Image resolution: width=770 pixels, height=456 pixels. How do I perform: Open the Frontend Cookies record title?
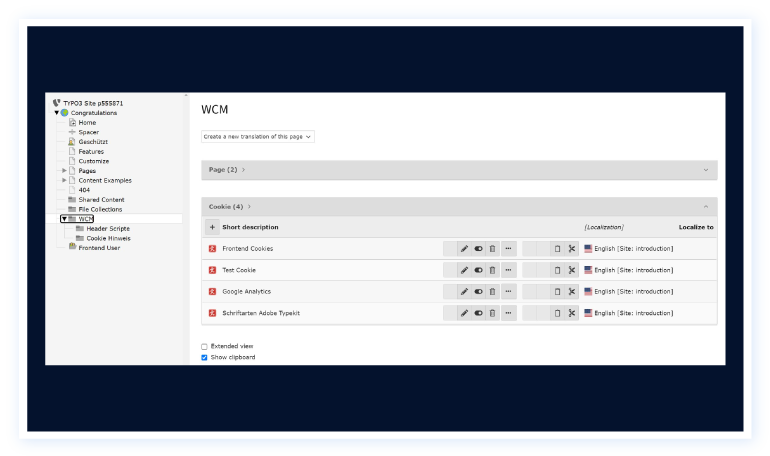[248, 249]
